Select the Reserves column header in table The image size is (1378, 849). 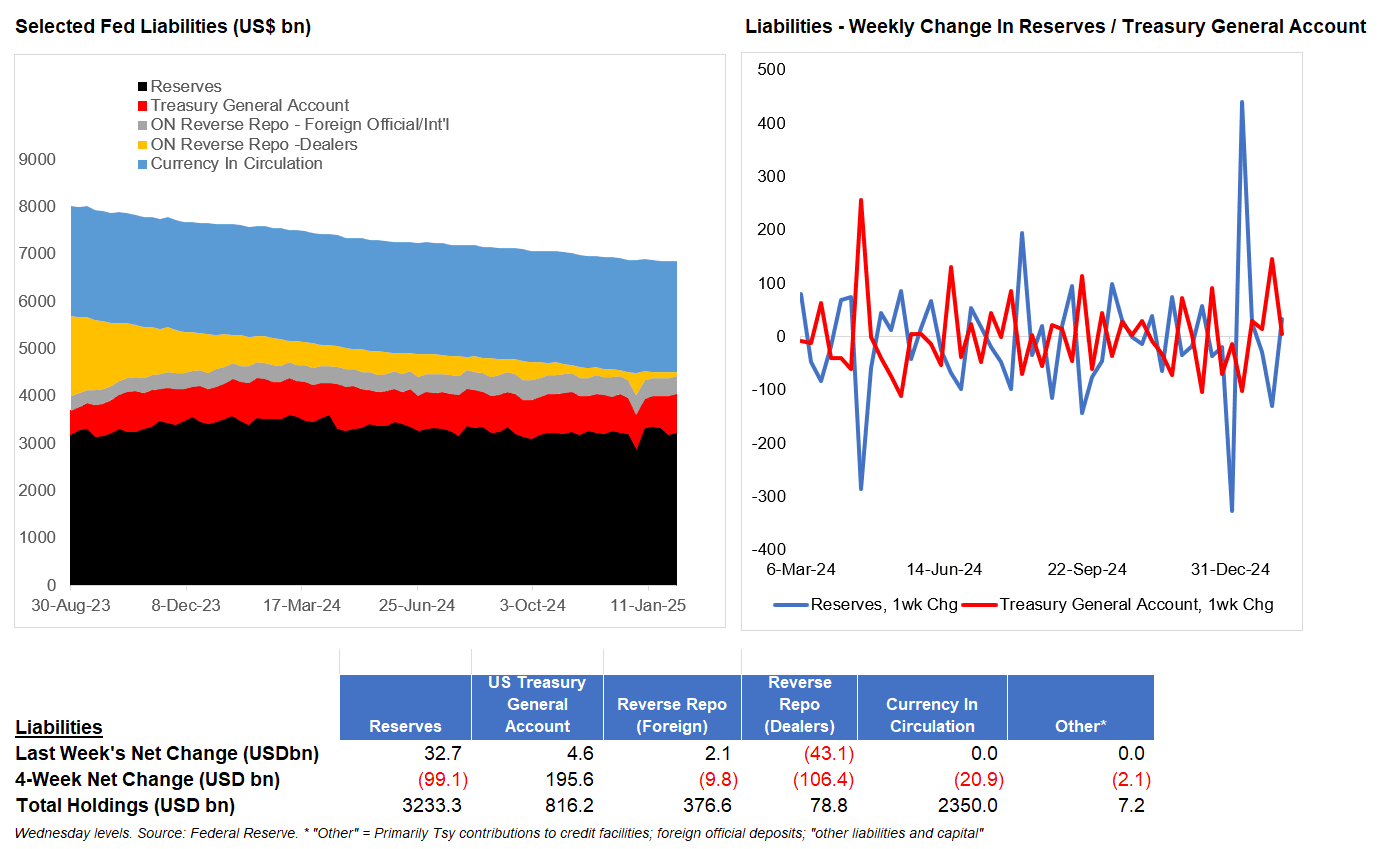point(405,726)
